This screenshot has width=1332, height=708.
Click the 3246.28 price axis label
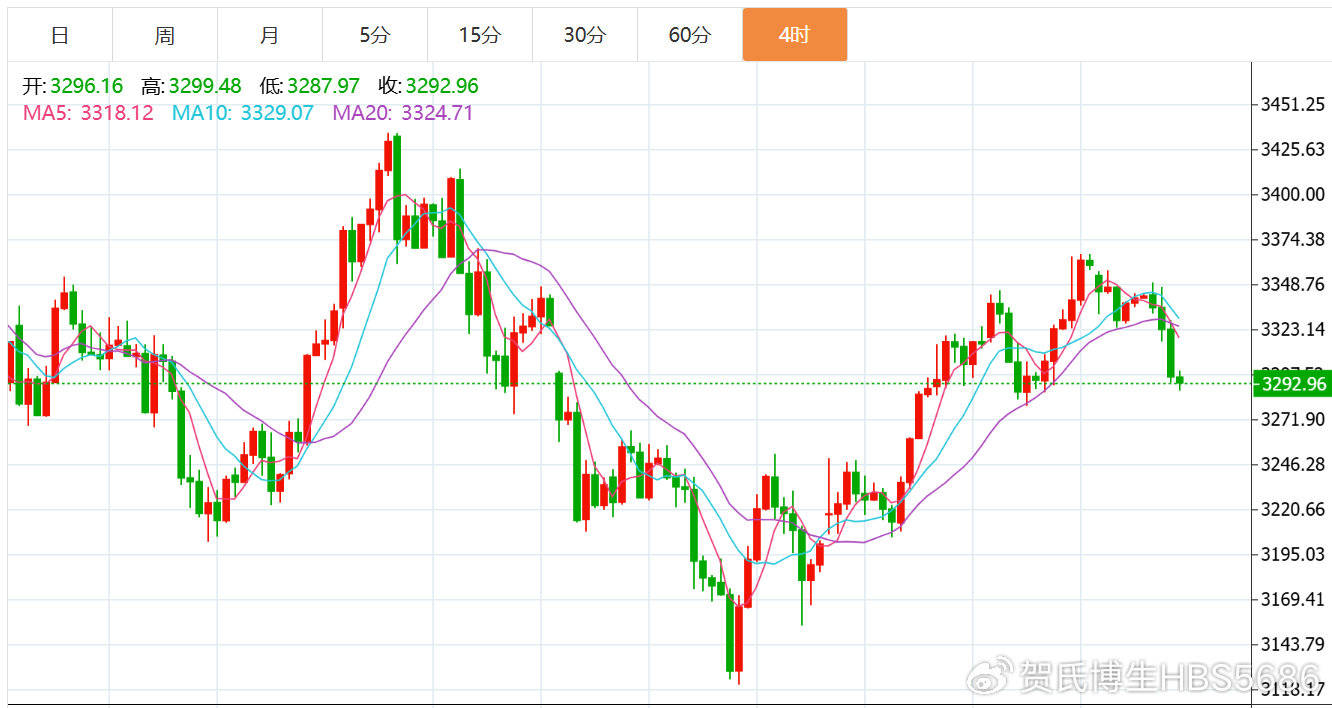1293,464
